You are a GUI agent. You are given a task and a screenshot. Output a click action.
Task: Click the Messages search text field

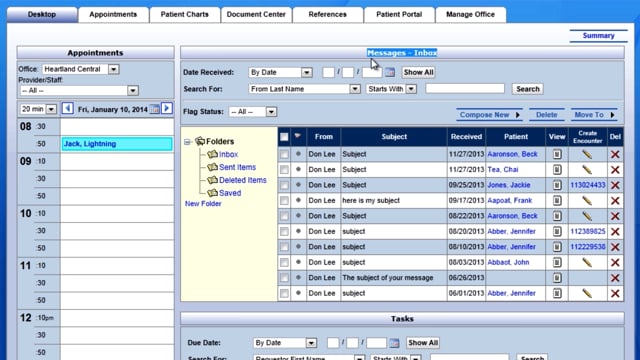click(465, 89)
